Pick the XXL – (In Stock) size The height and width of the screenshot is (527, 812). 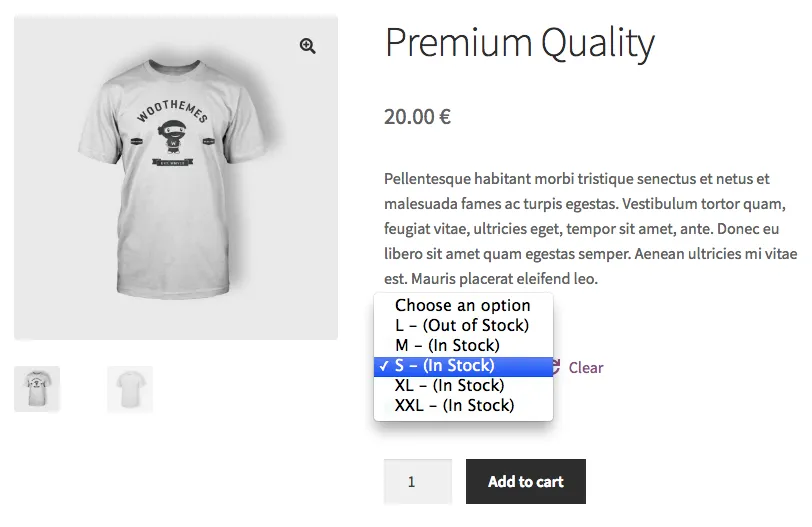pyautogui.click(x=454, y=406)
